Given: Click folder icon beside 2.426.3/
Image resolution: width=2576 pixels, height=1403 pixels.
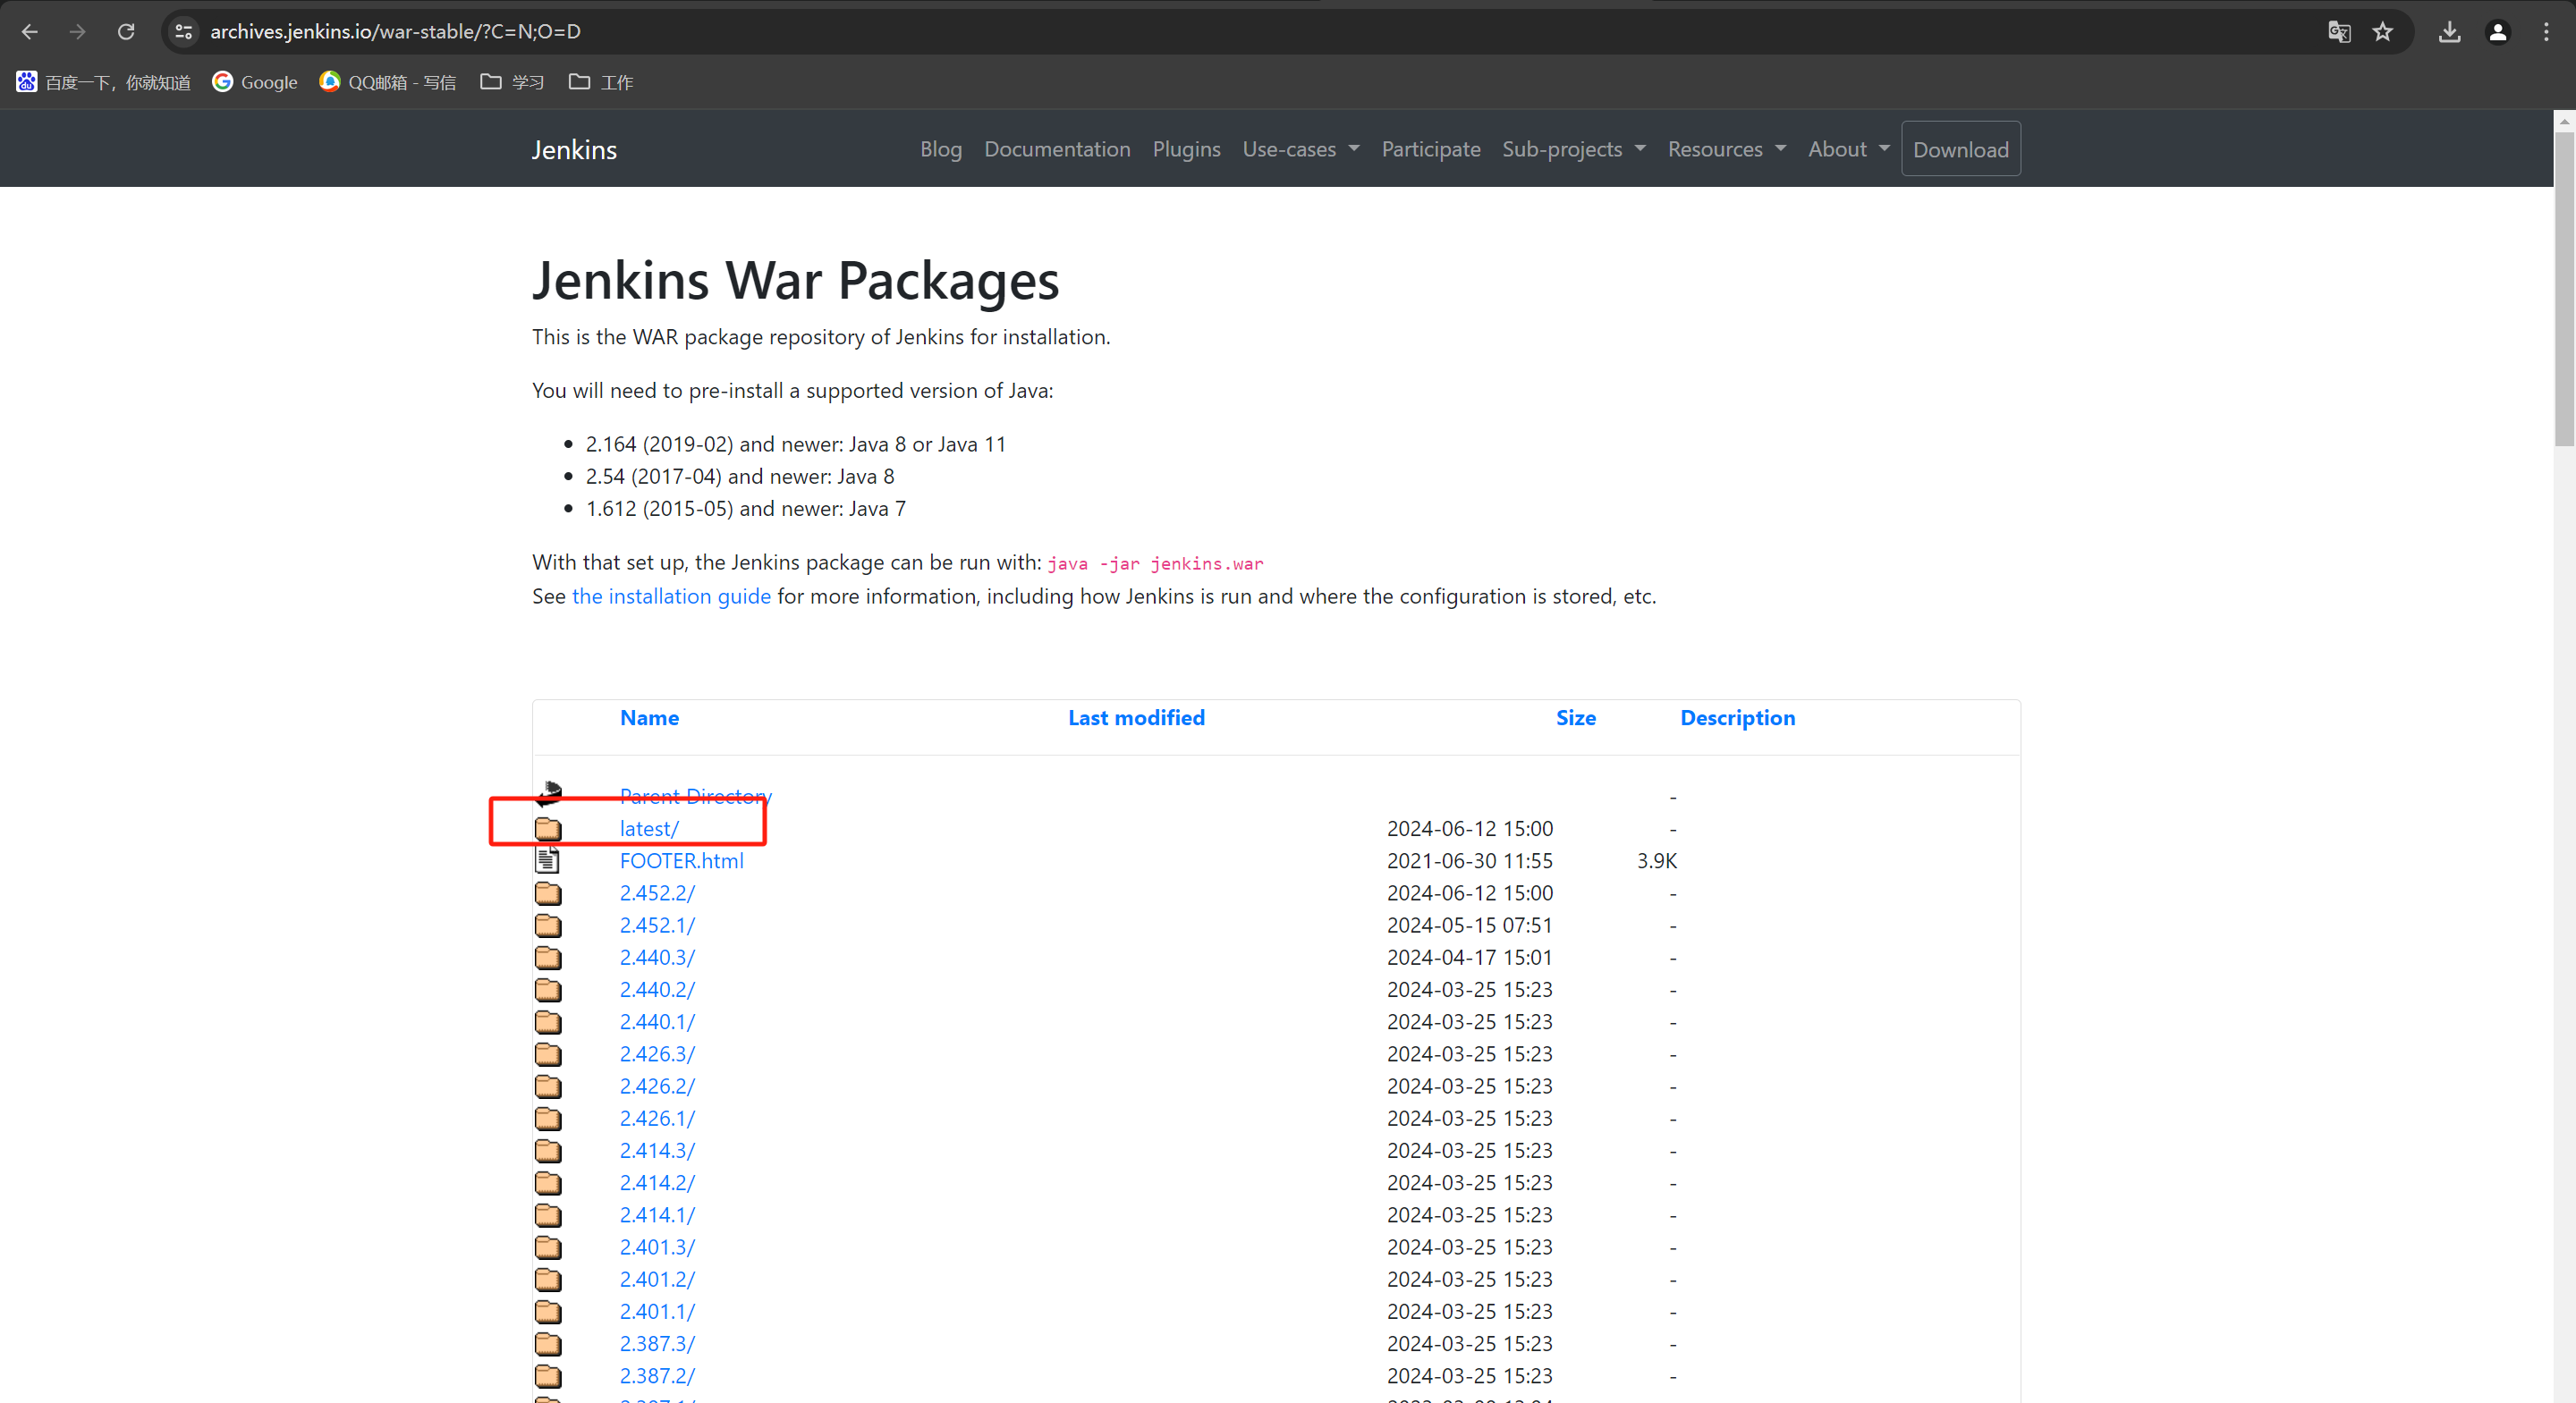Looking at the screenshot, I should click(x=548, y=1054).
